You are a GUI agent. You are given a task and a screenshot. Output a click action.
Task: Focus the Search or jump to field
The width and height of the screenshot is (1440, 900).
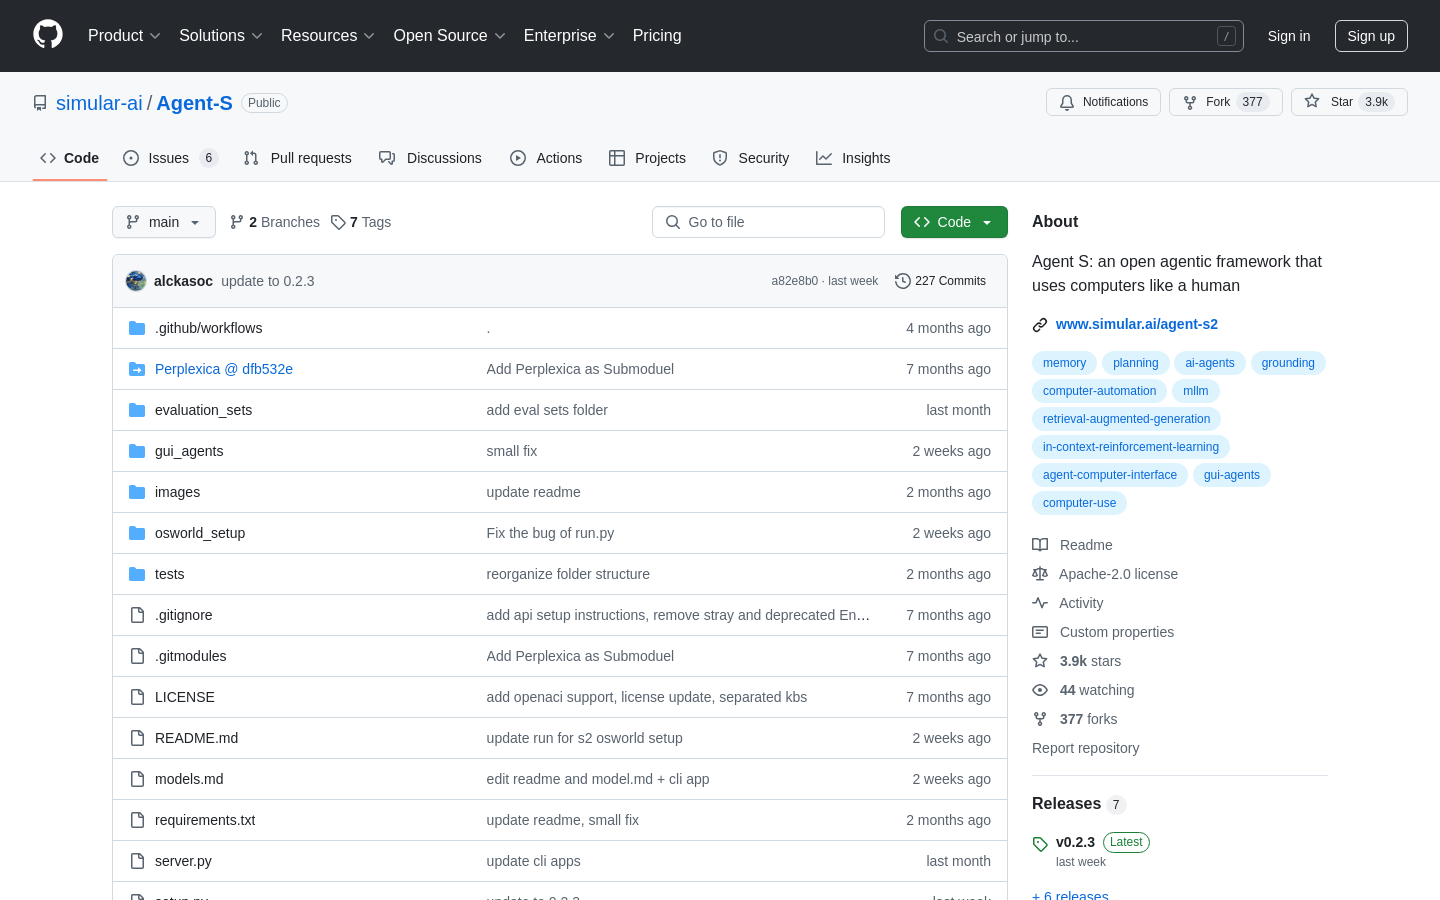(1084, 36)
